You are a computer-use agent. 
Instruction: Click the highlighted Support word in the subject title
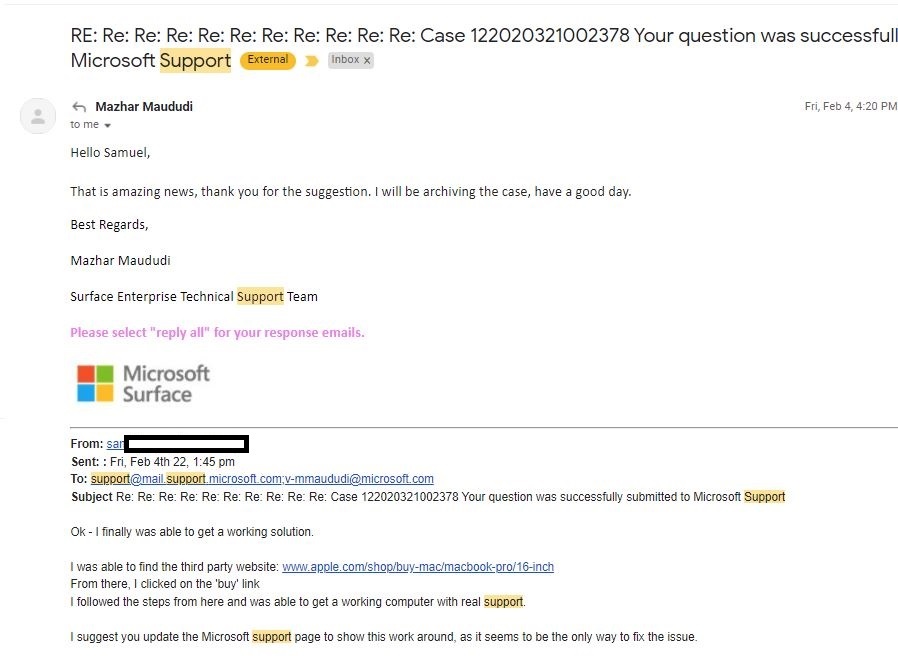point(195,61)
